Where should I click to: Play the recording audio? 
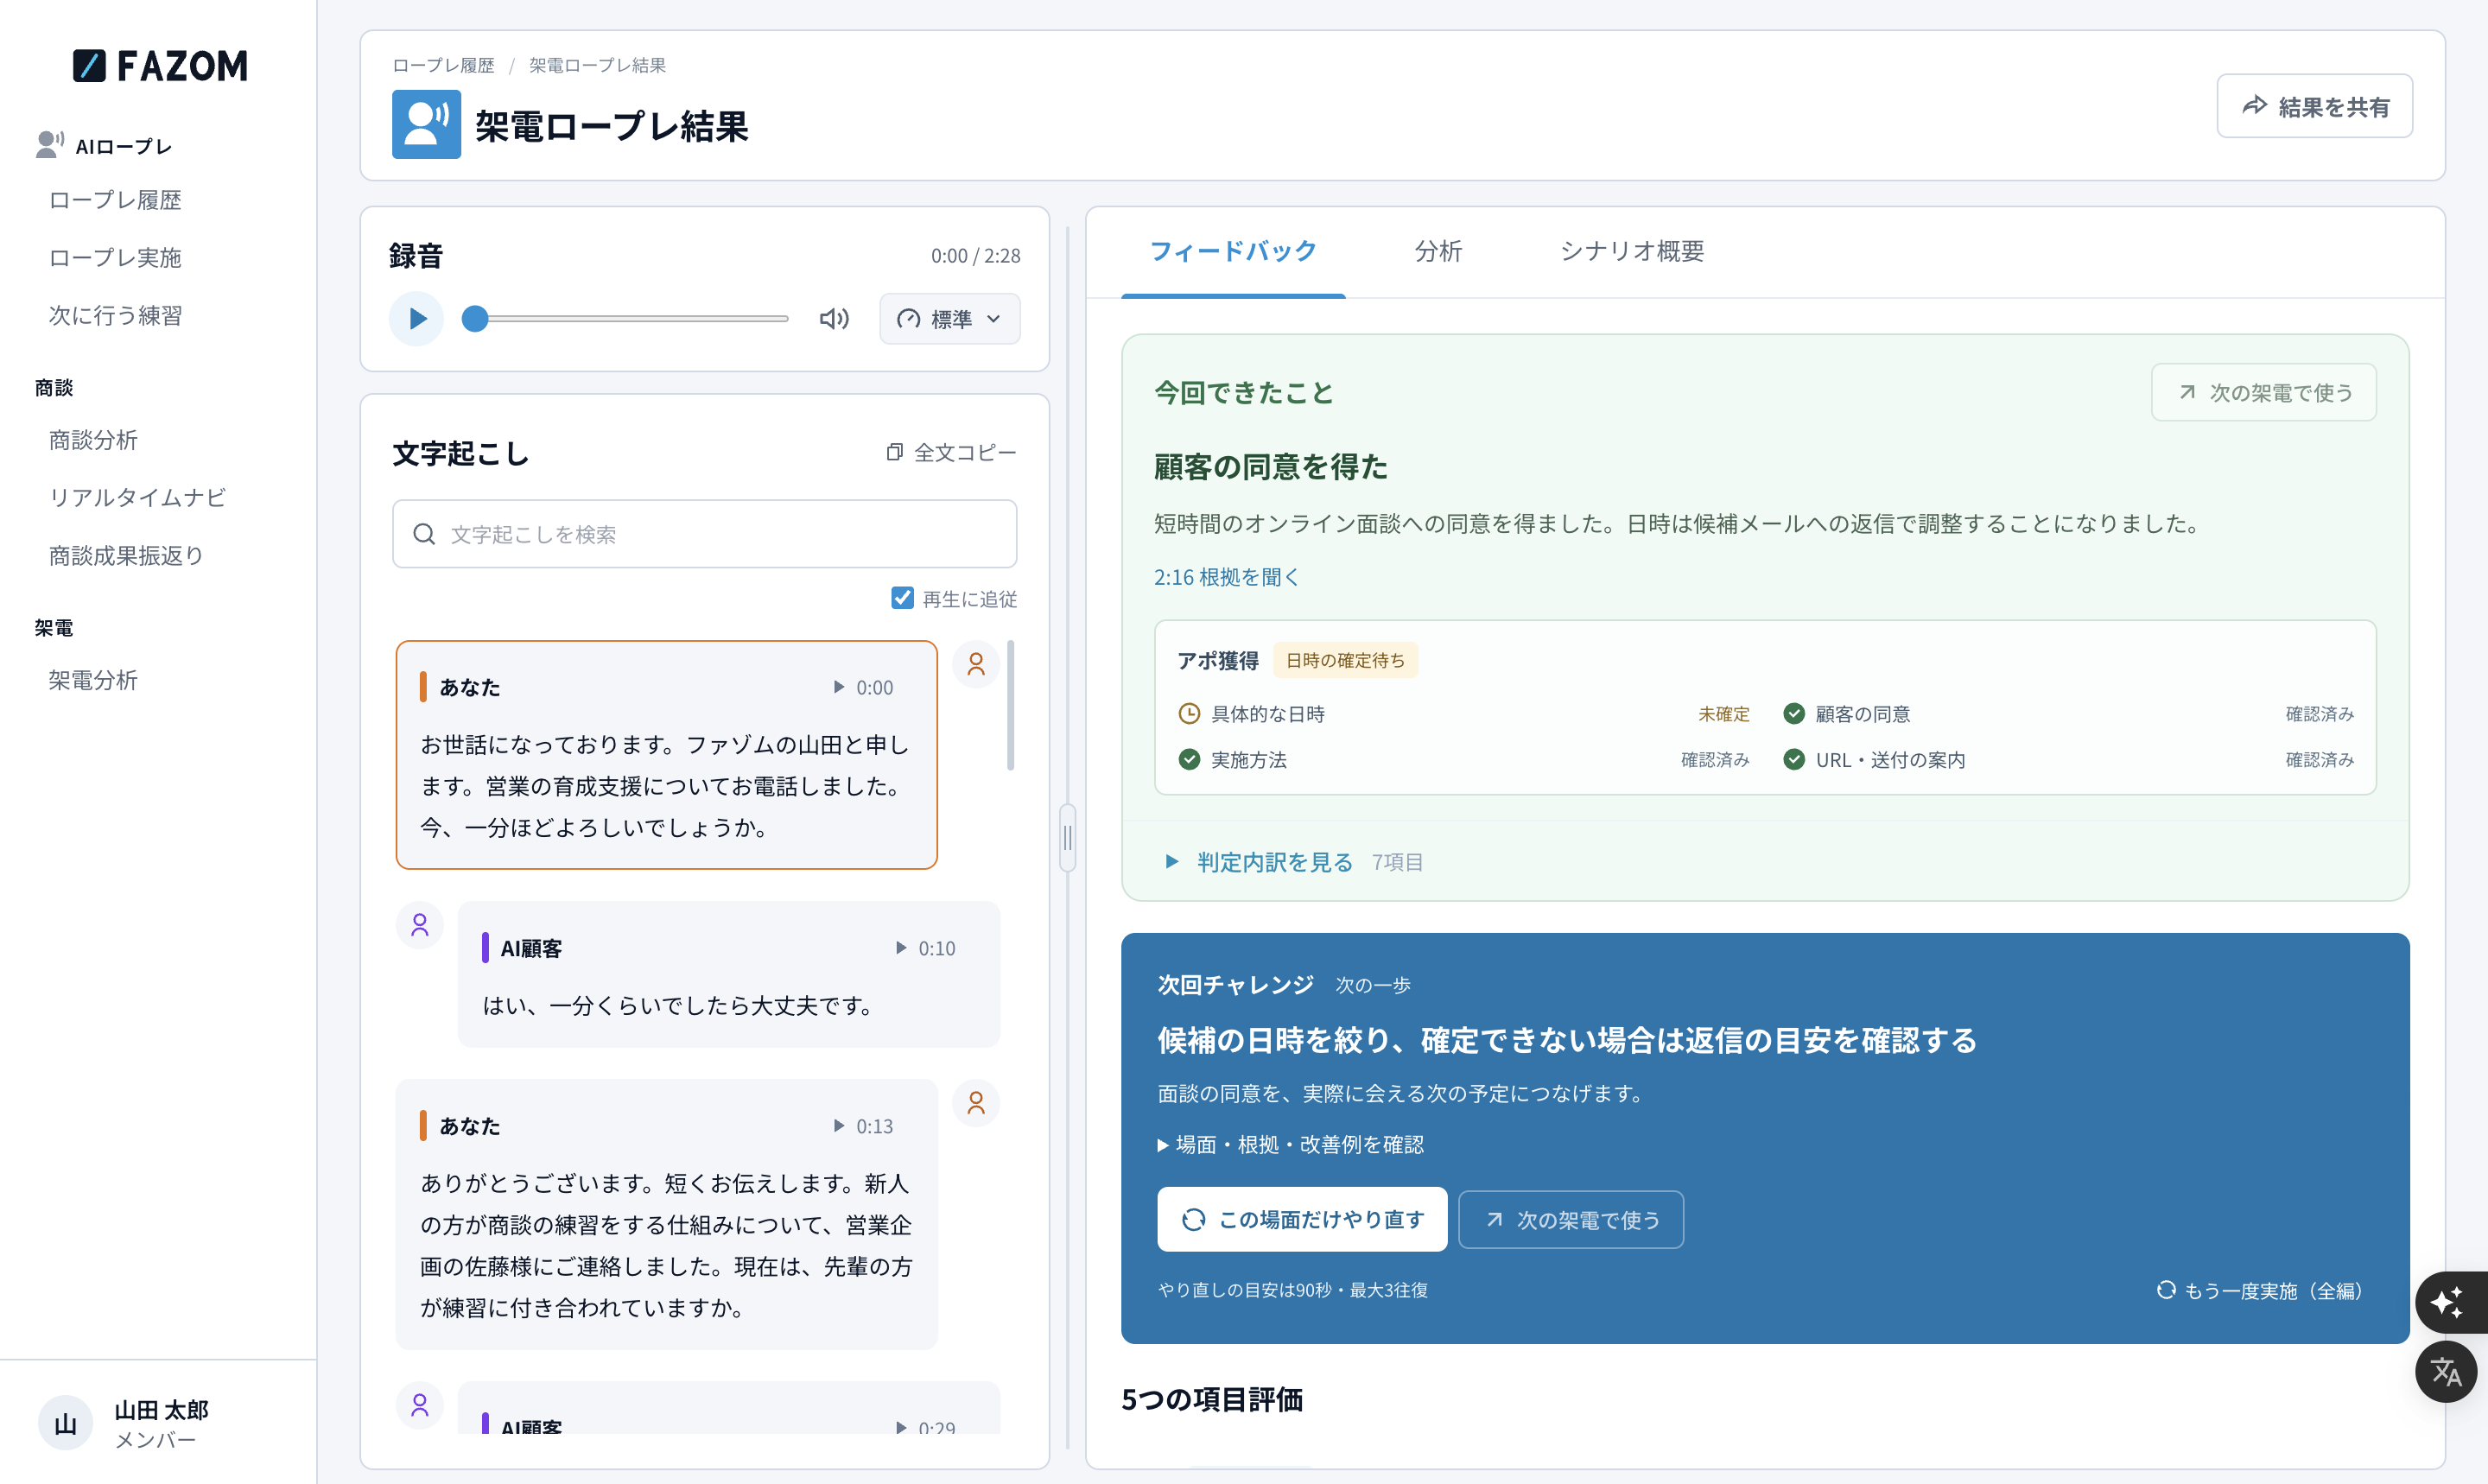tap(416, 319)
